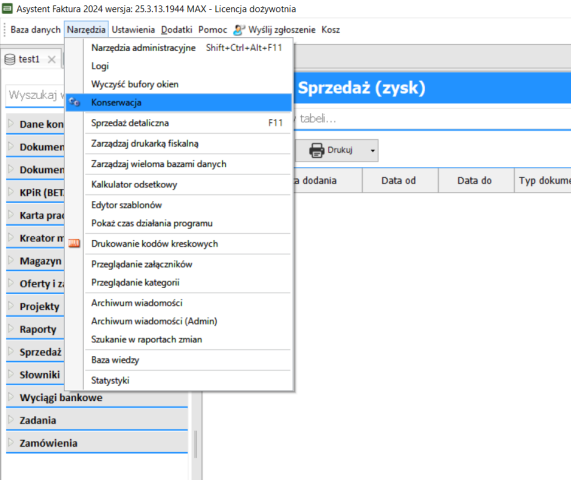Click the table search field
Image resolution: width=571 pixels, height=480 pixels.
point(432,118)
